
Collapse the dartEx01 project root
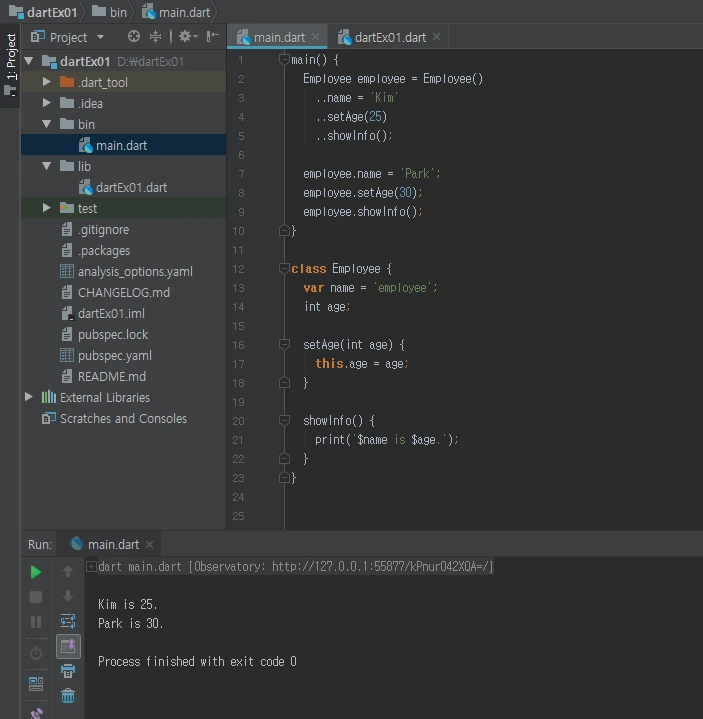pyautogui.click(x=29, y=61)
